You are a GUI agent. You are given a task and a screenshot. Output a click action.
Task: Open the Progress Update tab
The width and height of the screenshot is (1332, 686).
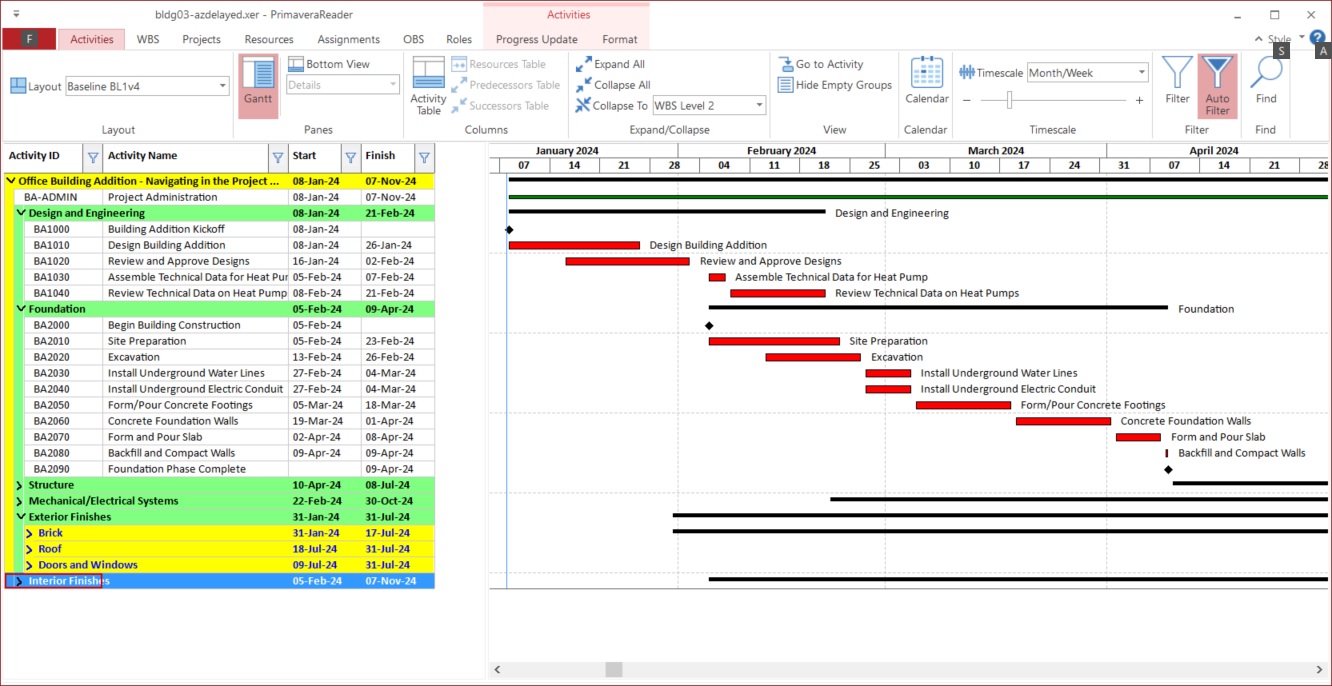[536, 39]
